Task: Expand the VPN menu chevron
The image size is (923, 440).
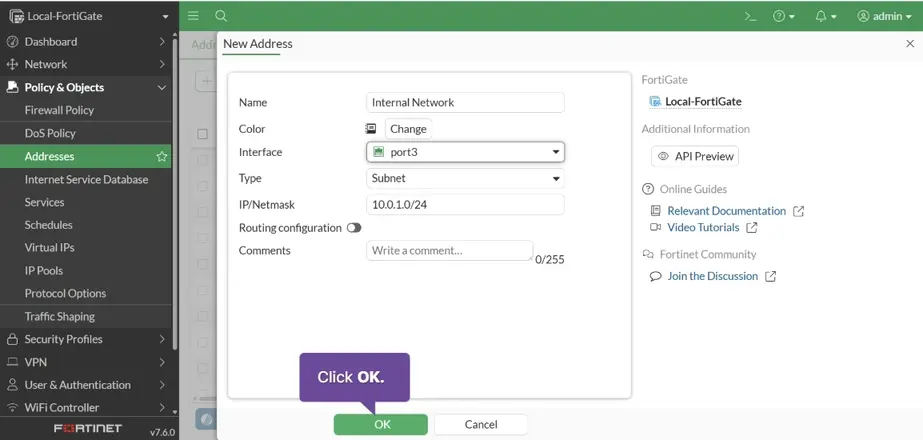Action: pyautogui.click(x=162, y=362)
